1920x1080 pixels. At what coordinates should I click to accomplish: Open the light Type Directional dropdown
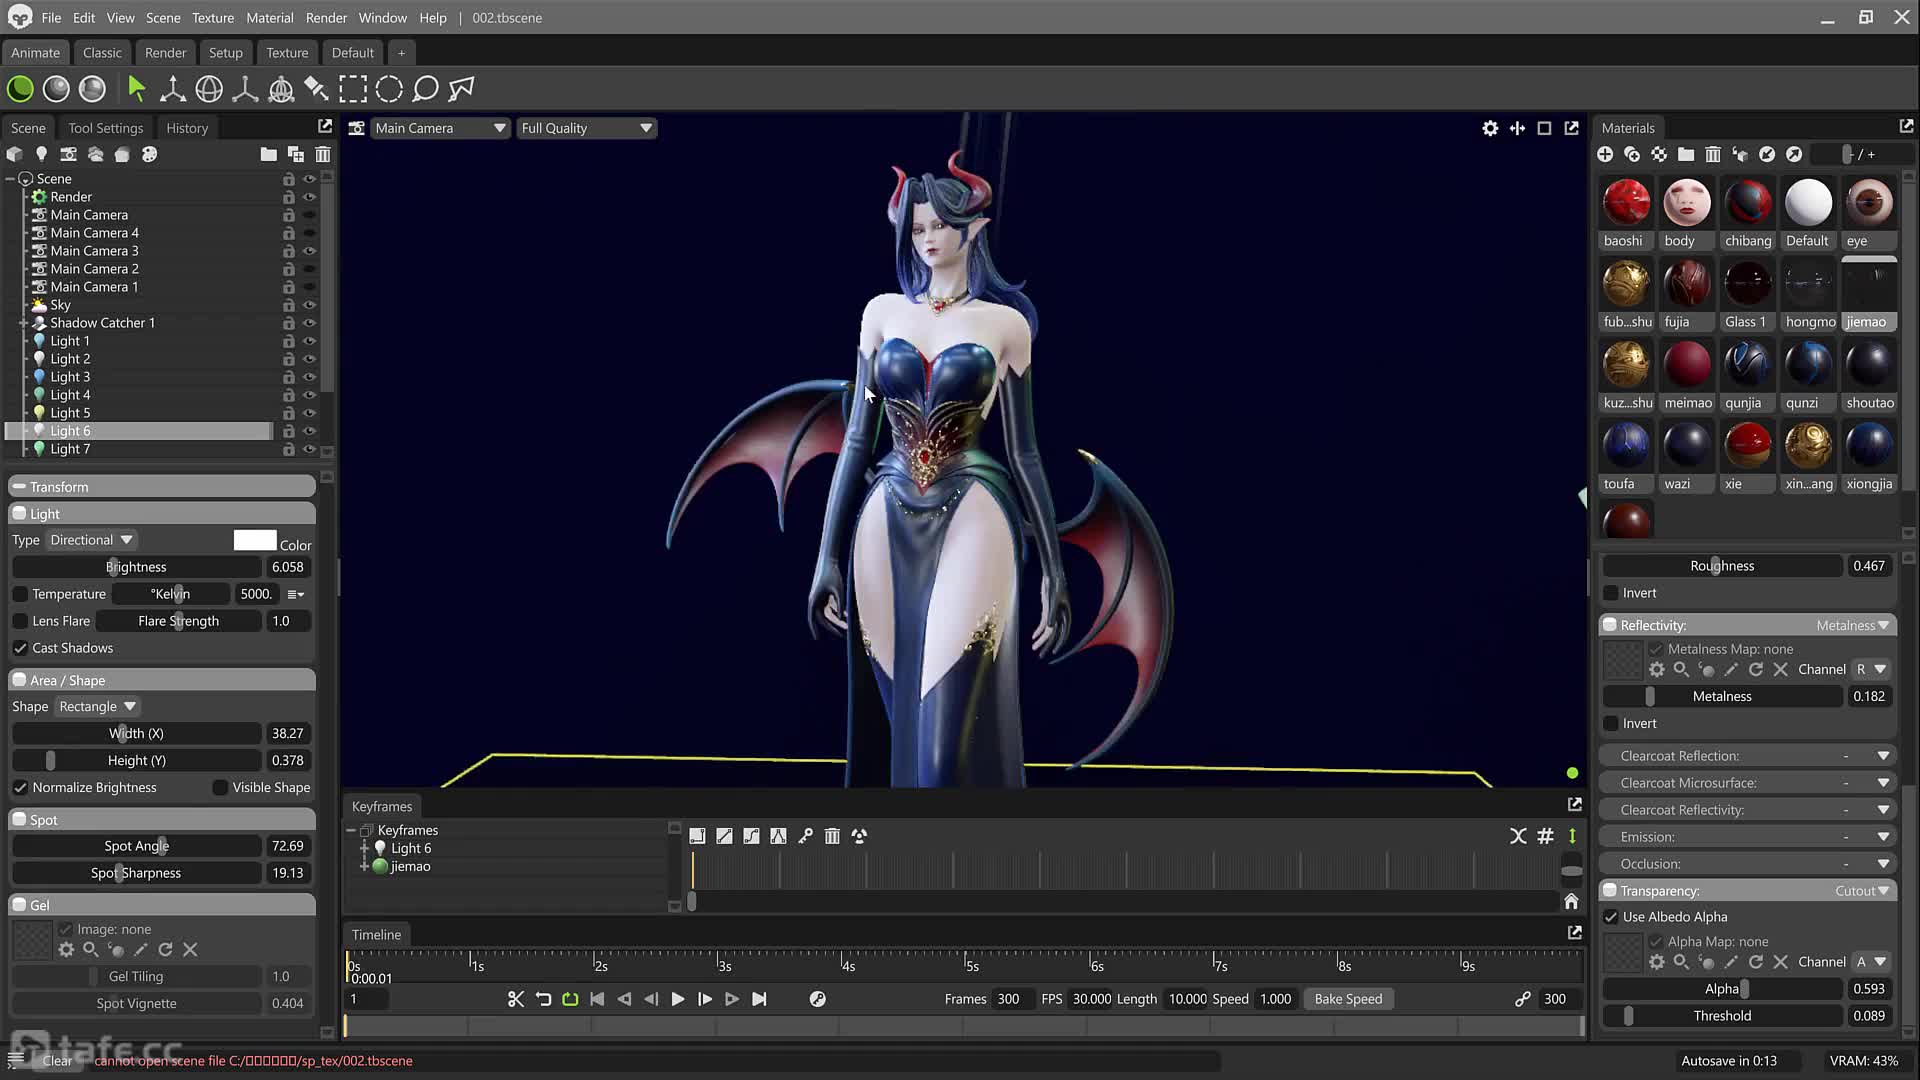tap(91, 540)
